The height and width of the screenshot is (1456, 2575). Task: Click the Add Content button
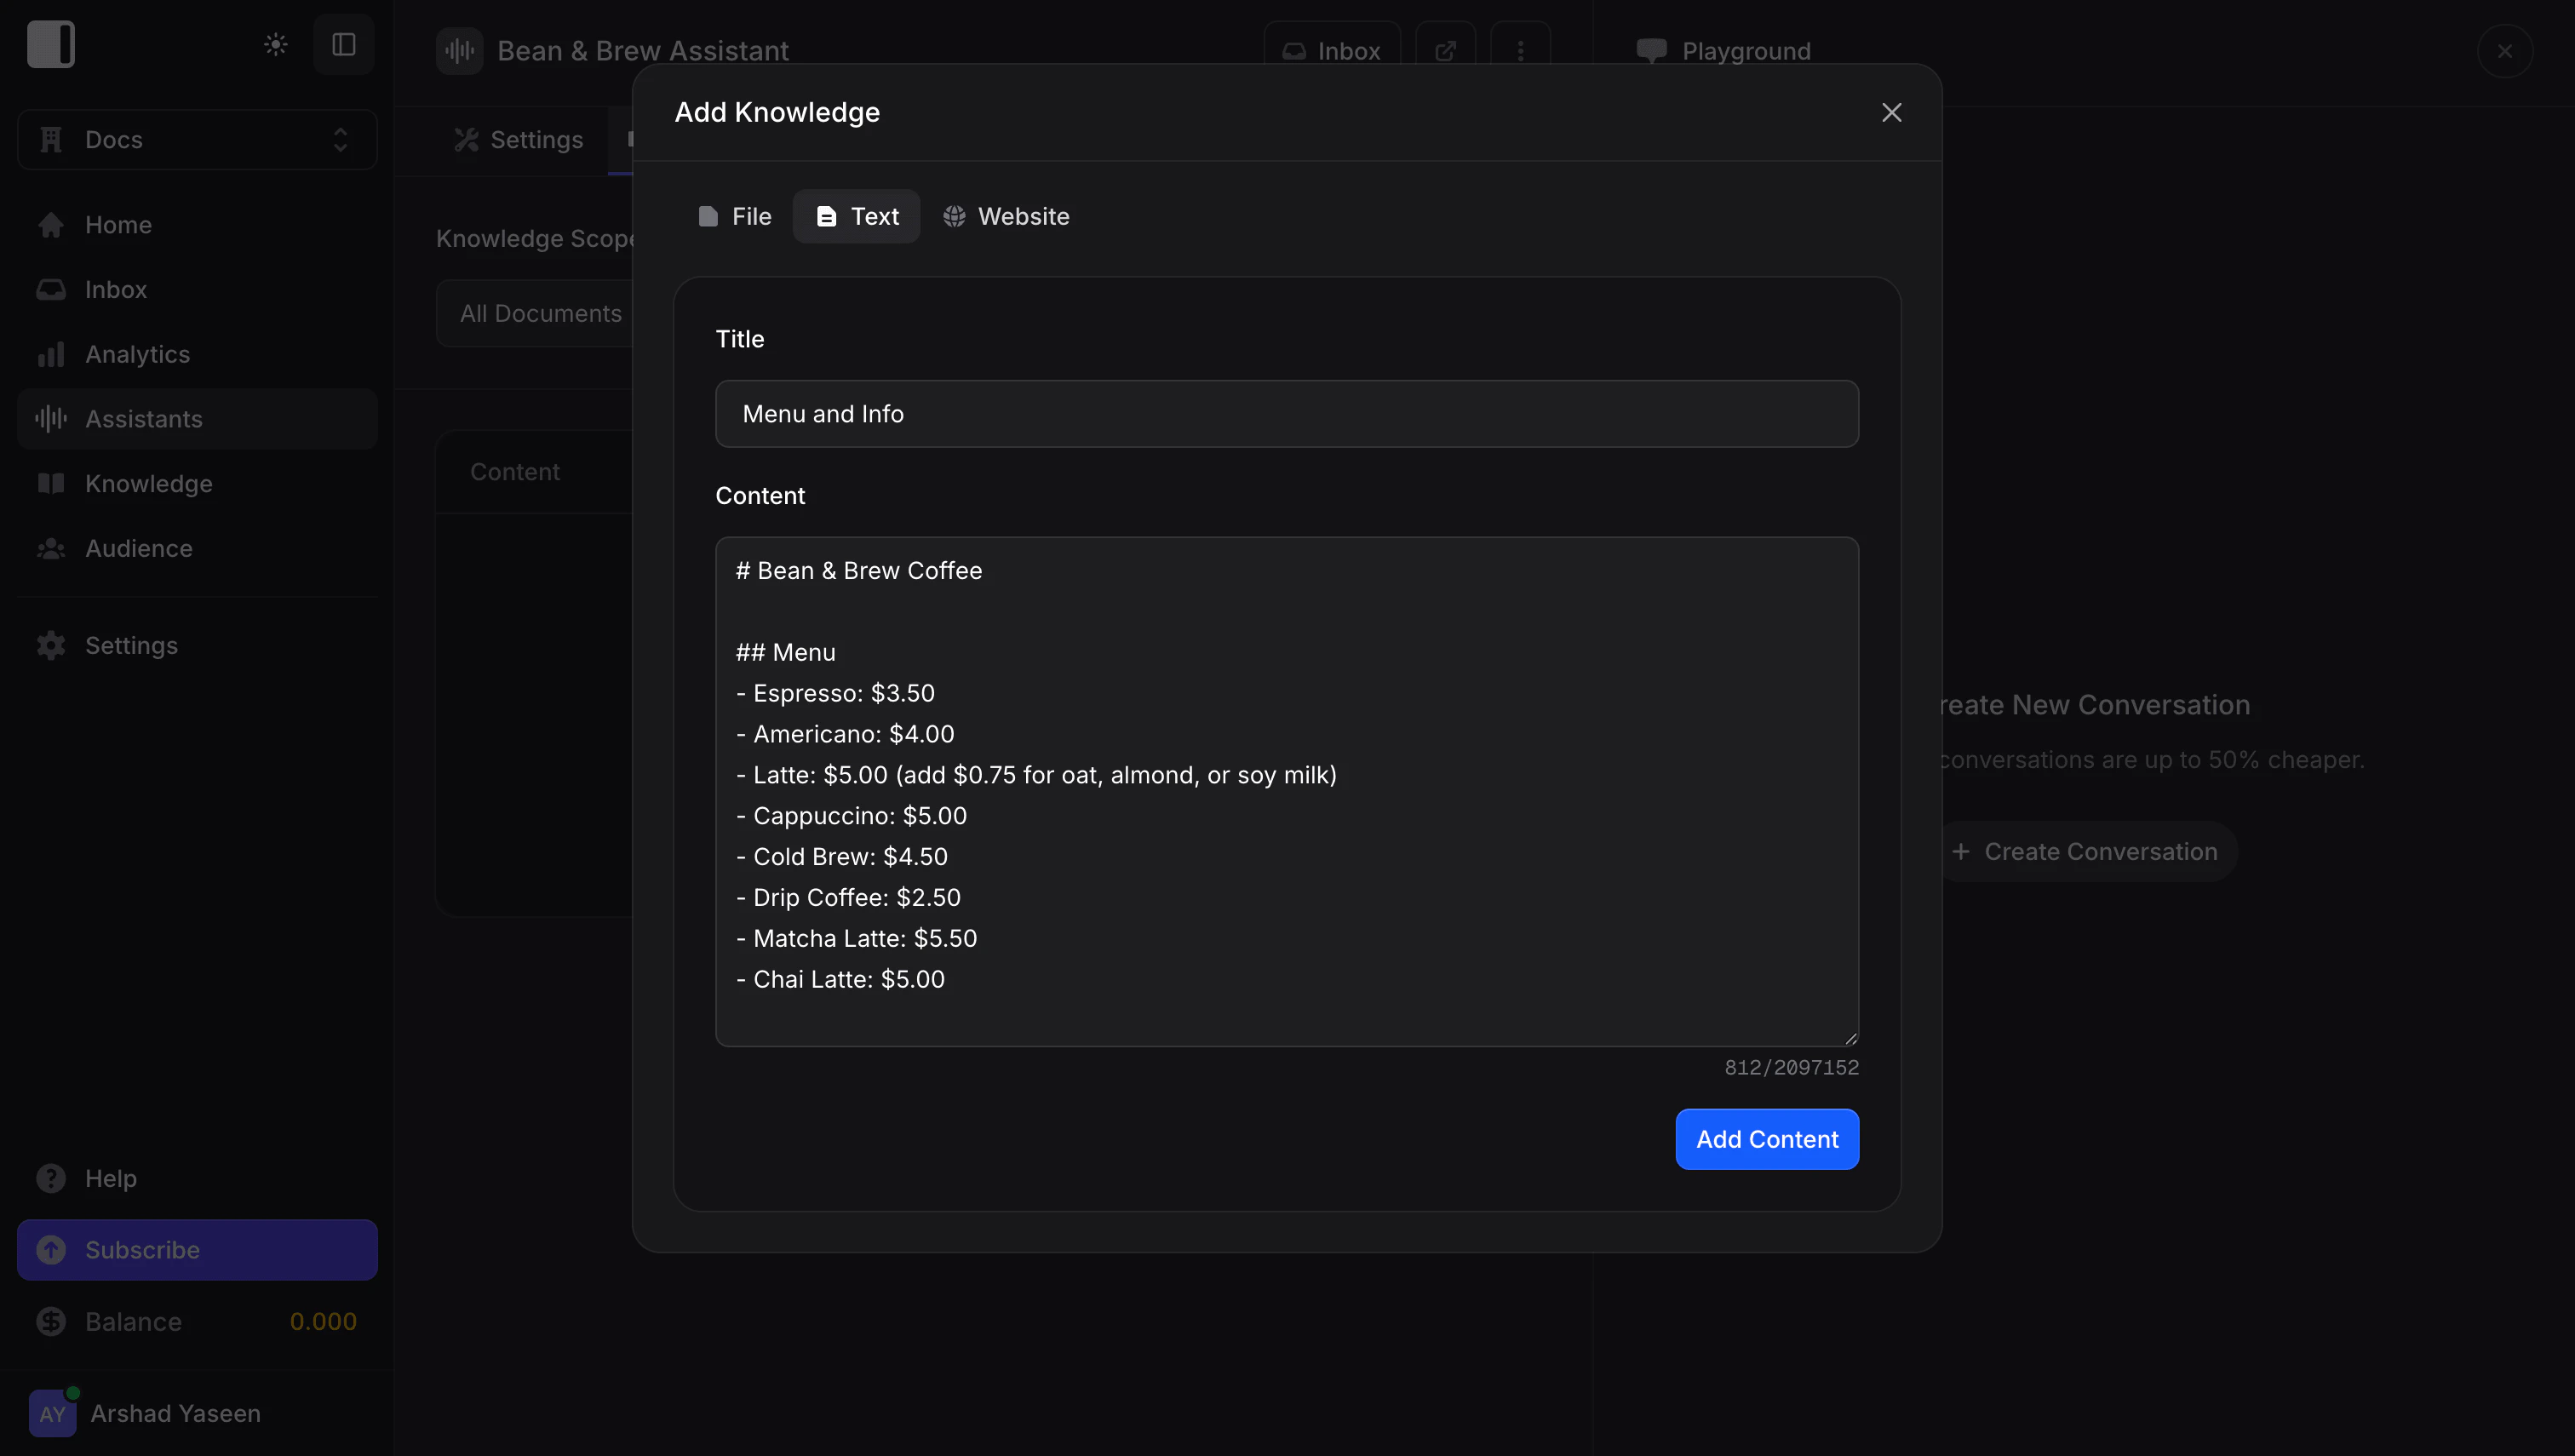point(1766,1139)
